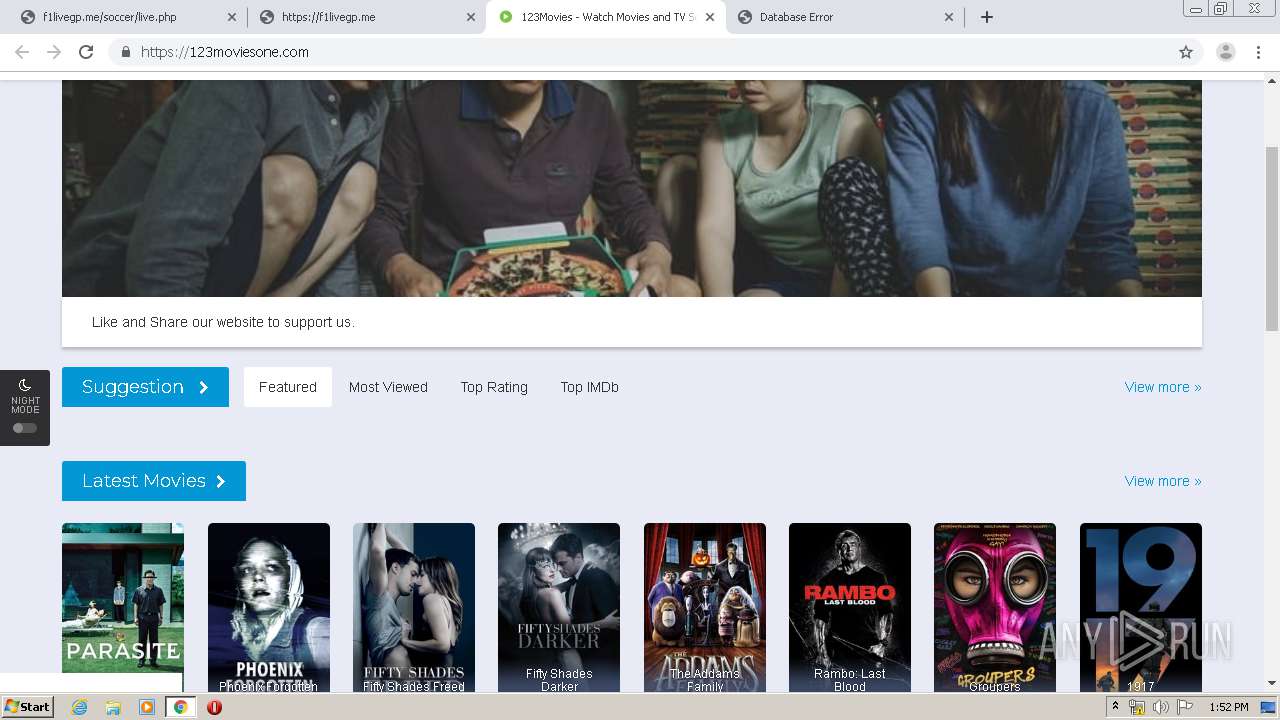Screen dimensions: 1280x720
Task: Open the Phoenix Forgotten movie poster
Action: (x=269, y=607)
